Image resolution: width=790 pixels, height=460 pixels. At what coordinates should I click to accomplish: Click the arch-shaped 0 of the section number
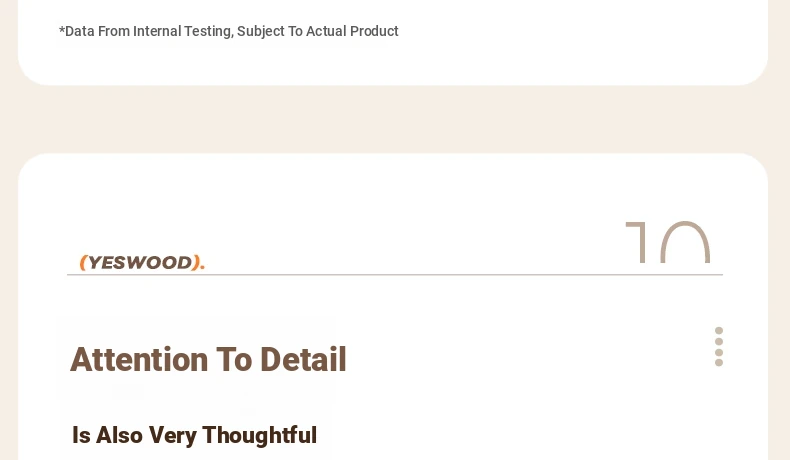click(685, 242)
